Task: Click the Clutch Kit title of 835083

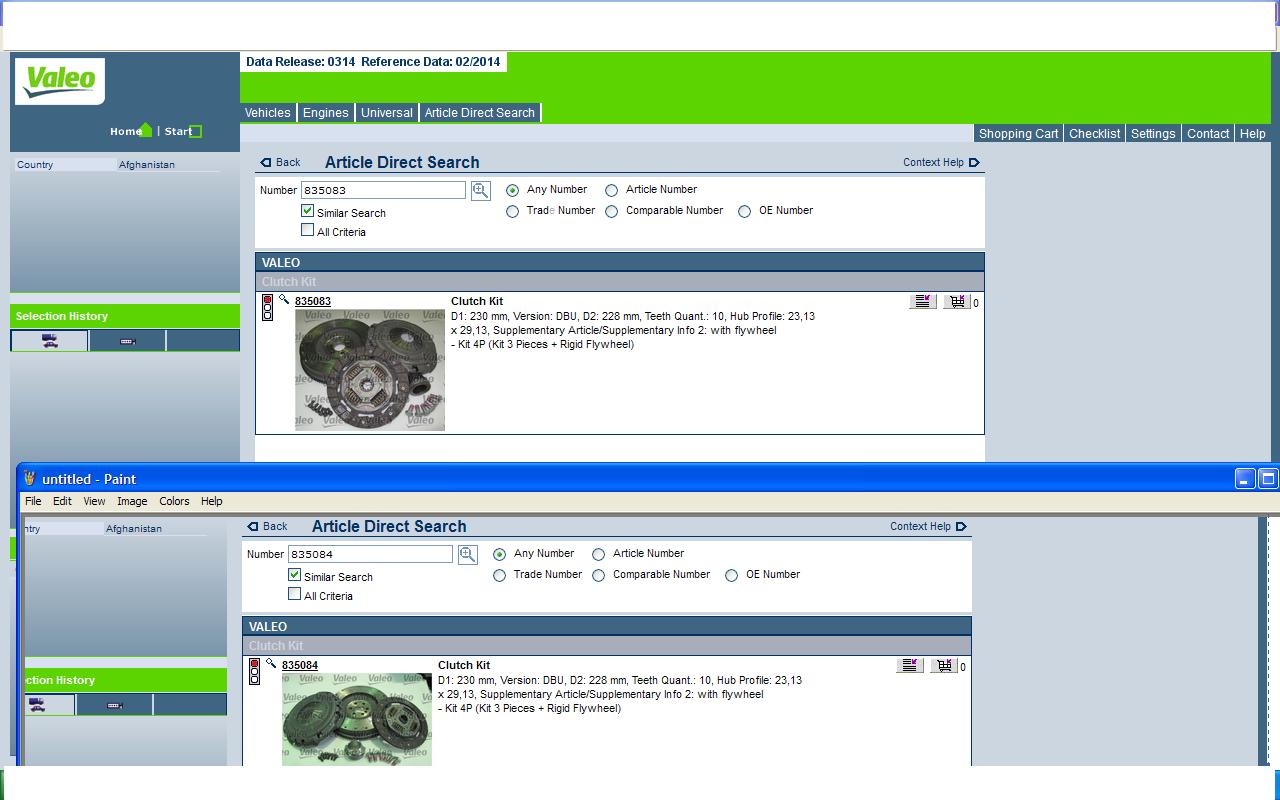Action: tap(477, 301)
